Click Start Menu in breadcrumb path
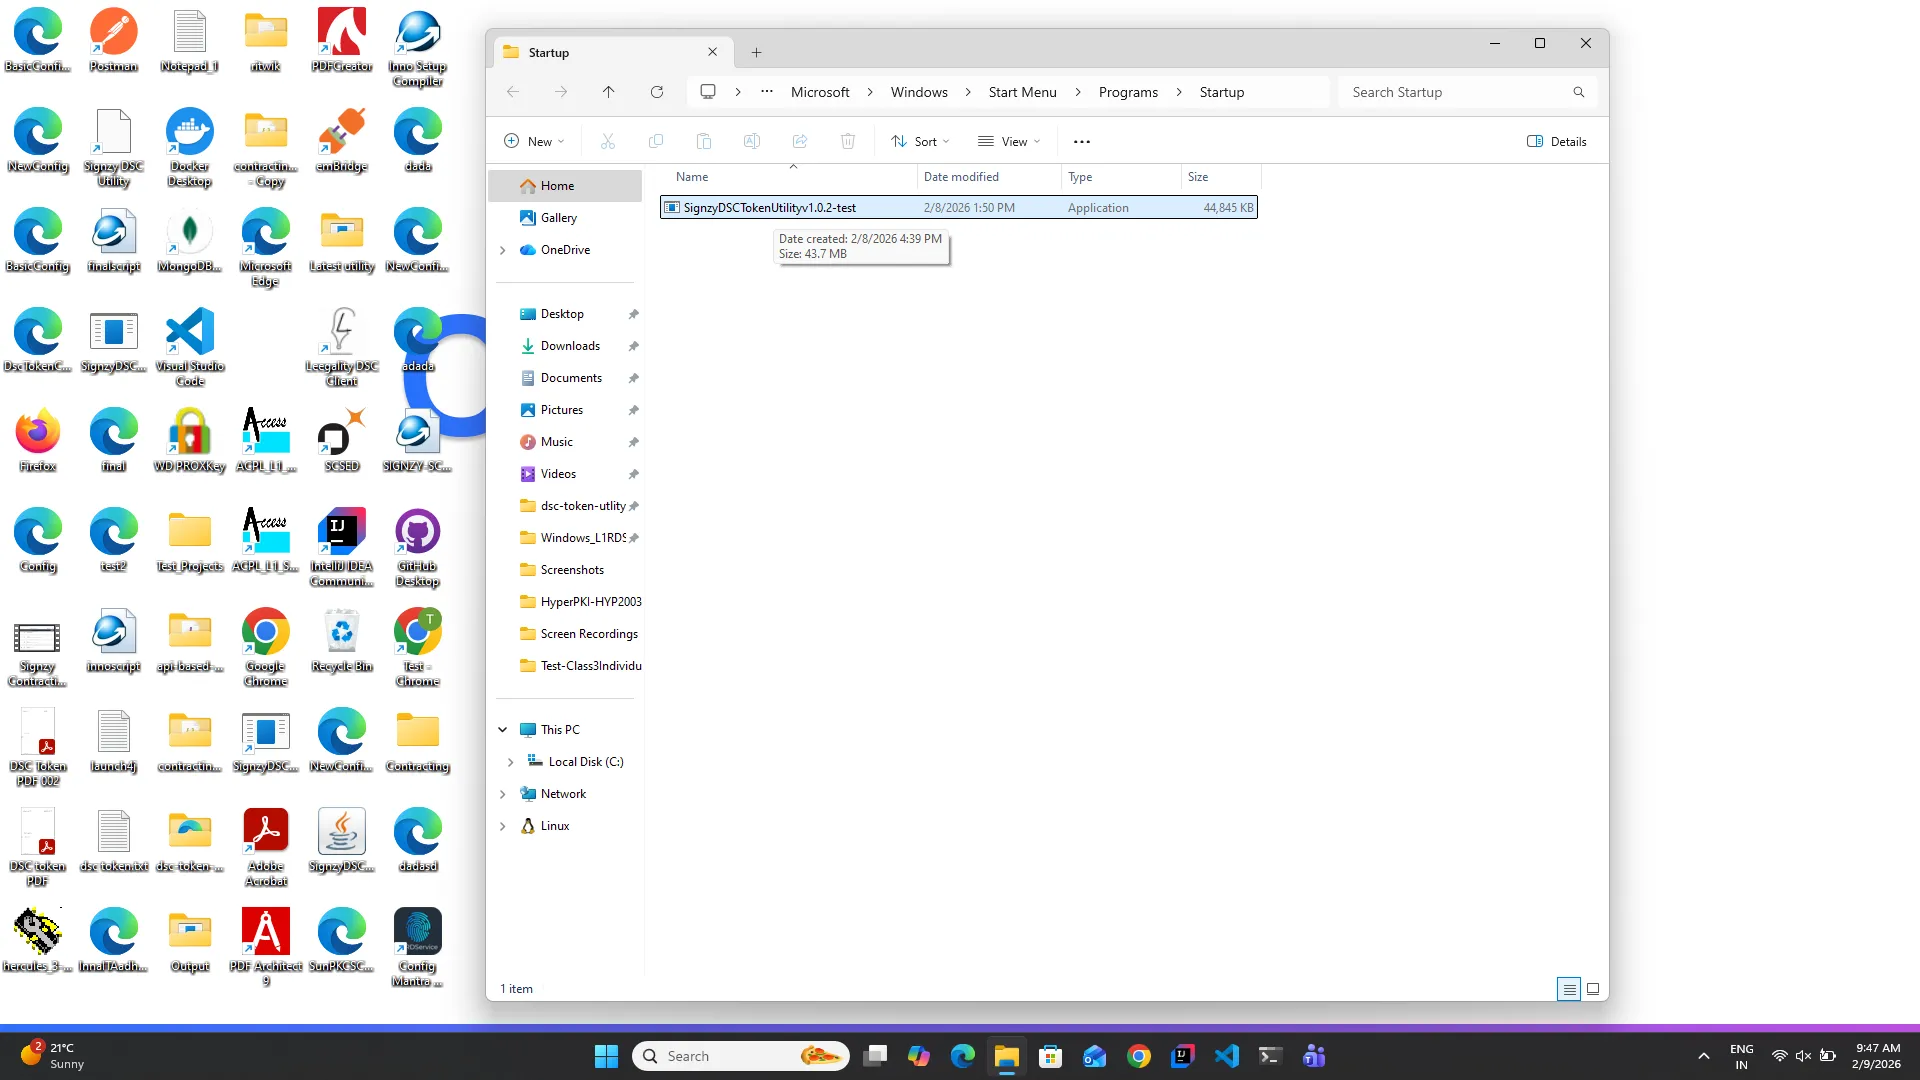 click(1022, 92)
